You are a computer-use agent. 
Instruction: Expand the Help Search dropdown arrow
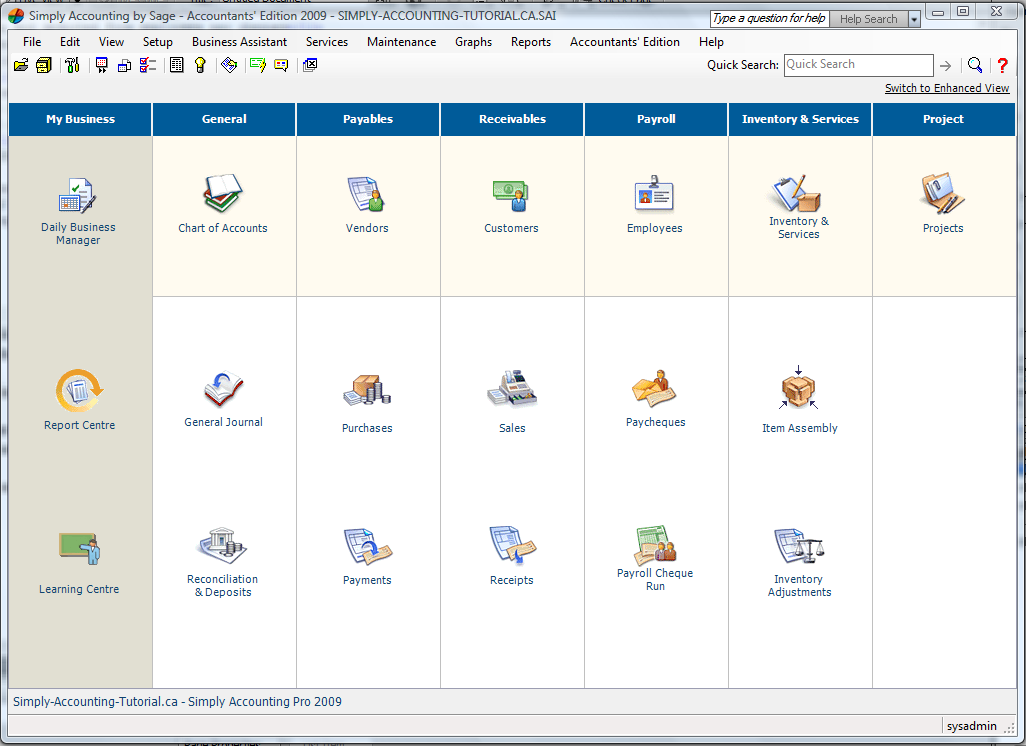tap(914, 19)
